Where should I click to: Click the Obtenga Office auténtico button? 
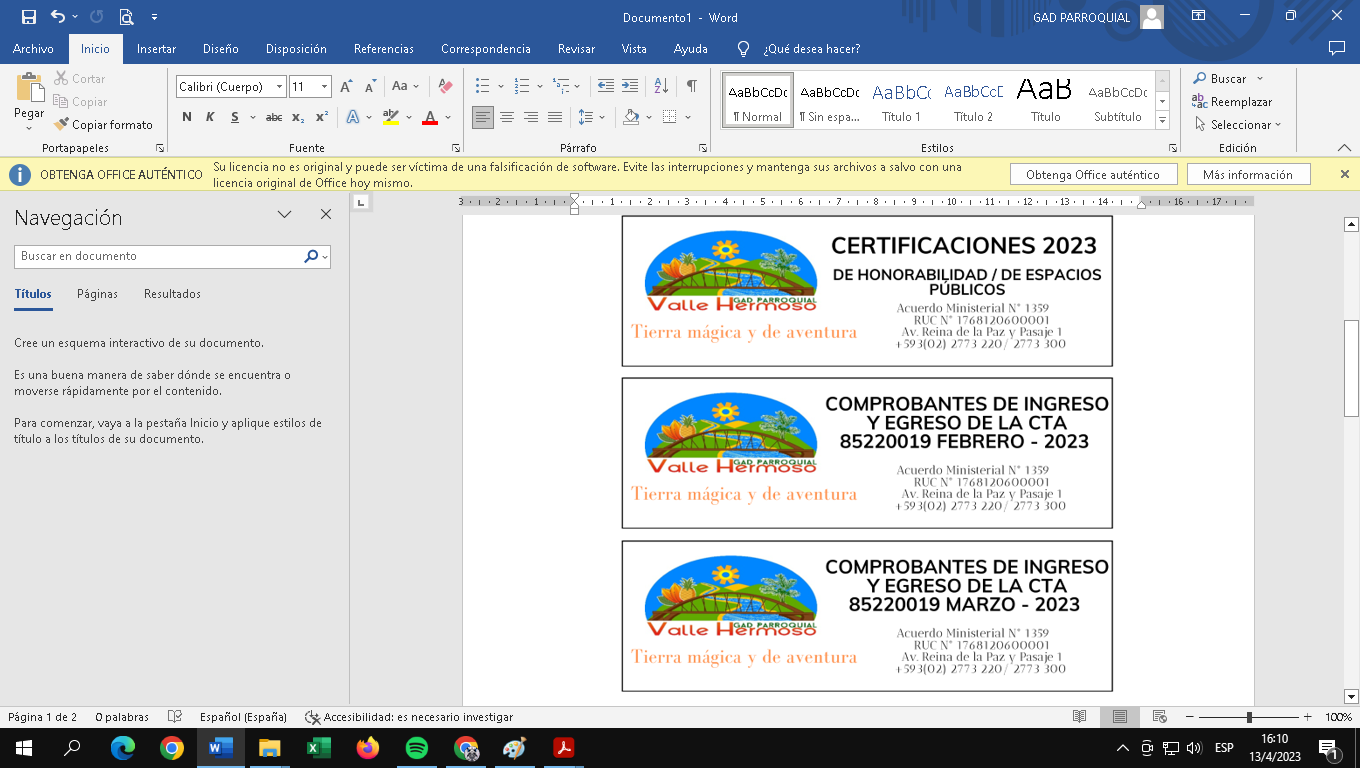point(1092,174)
